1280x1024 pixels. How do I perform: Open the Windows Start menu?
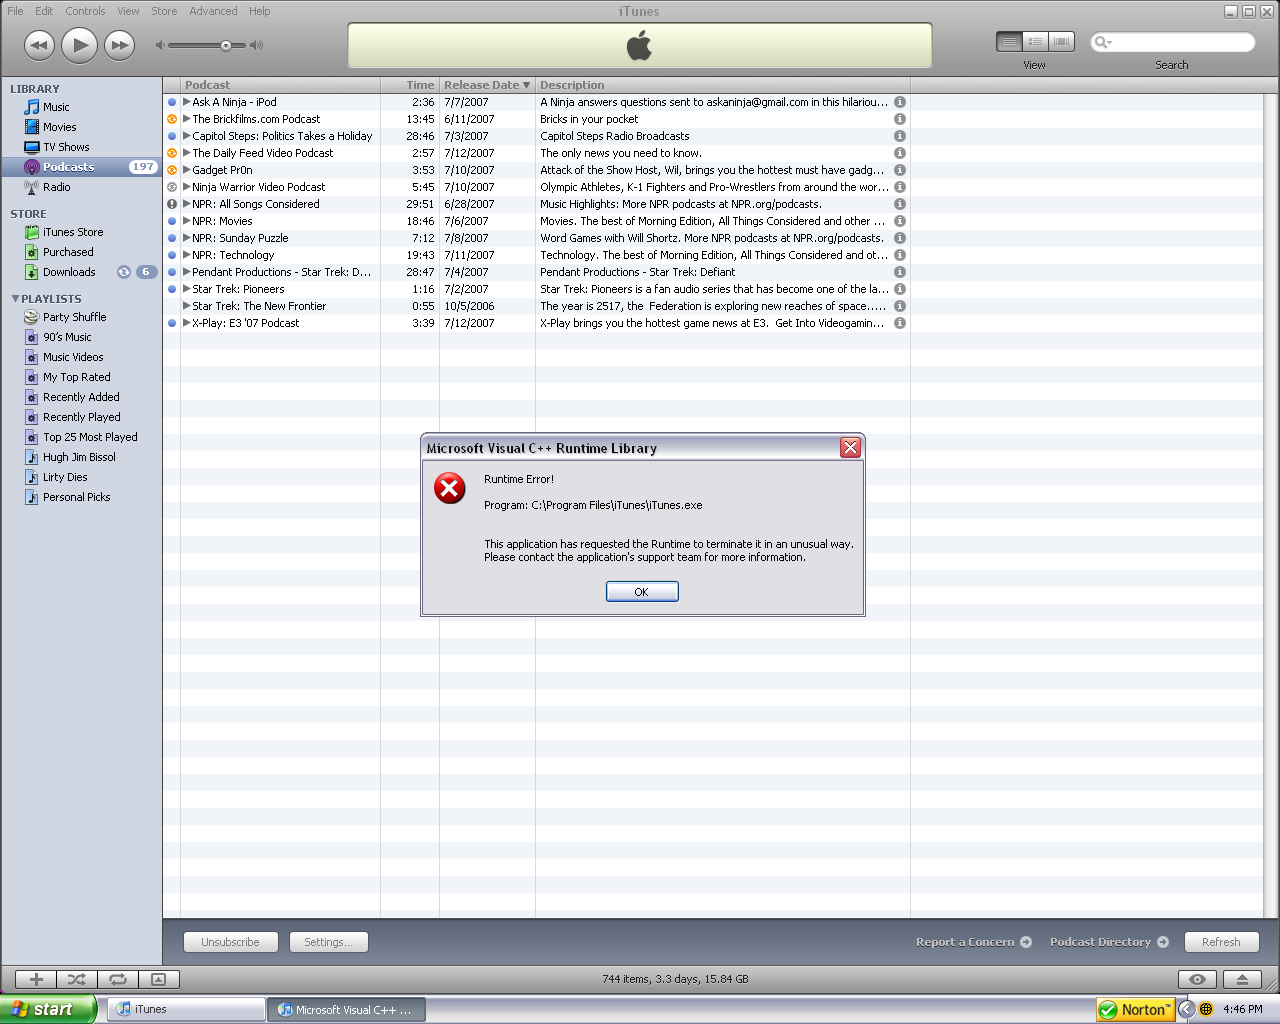click(47, 1009)
